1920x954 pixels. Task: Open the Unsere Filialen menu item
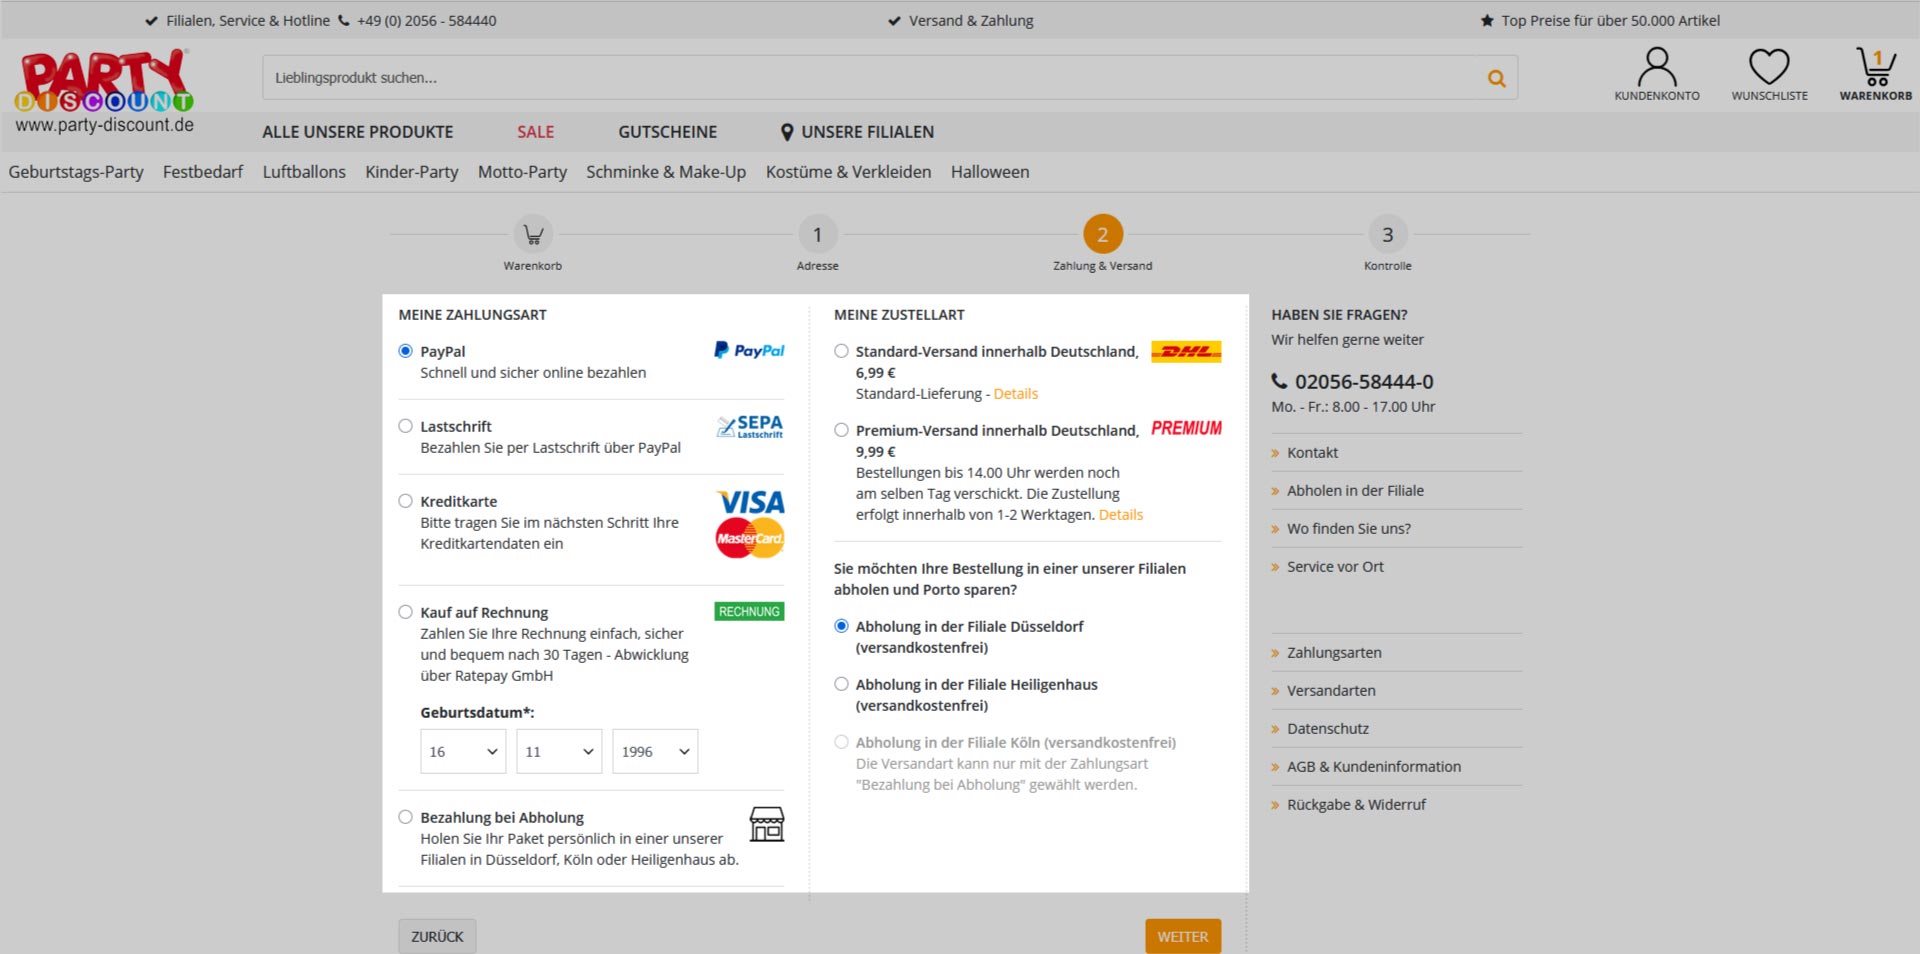pyautogui.click(x=857, y=132)
